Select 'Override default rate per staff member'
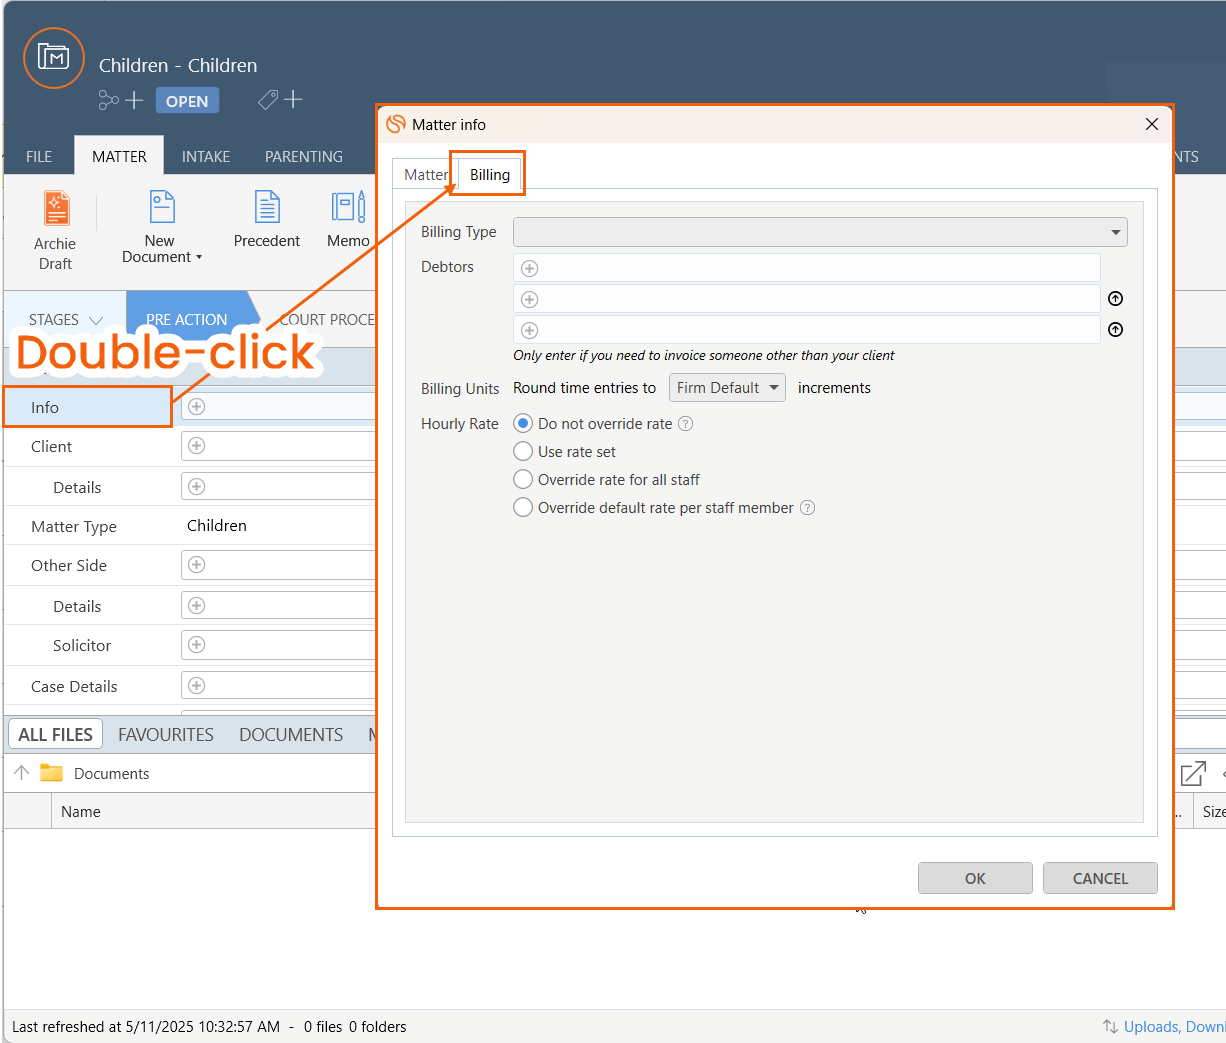 pyautogui.click(x=523, y=508)
